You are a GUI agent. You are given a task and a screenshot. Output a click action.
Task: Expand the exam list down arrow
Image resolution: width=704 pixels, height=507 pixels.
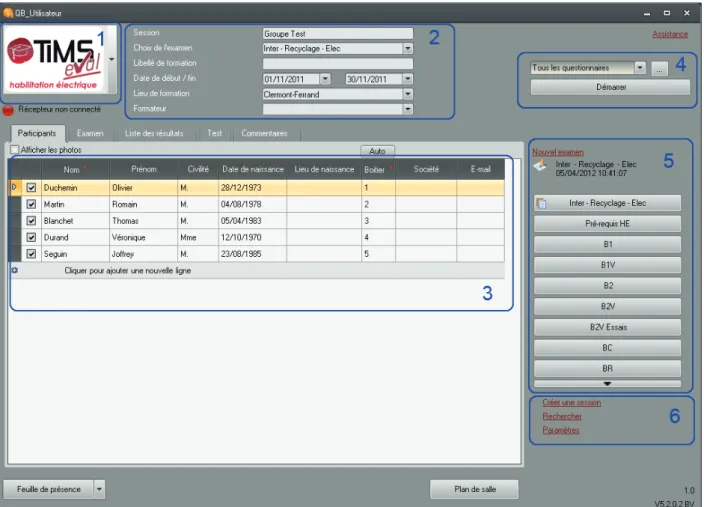click(607, 384)
